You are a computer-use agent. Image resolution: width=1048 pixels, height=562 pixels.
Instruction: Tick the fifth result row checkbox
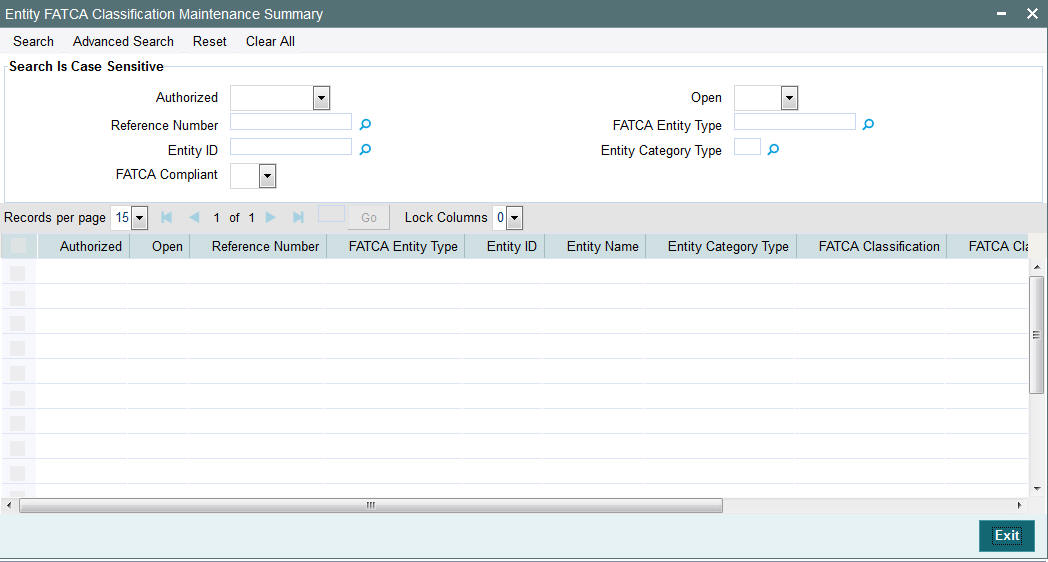17,373
